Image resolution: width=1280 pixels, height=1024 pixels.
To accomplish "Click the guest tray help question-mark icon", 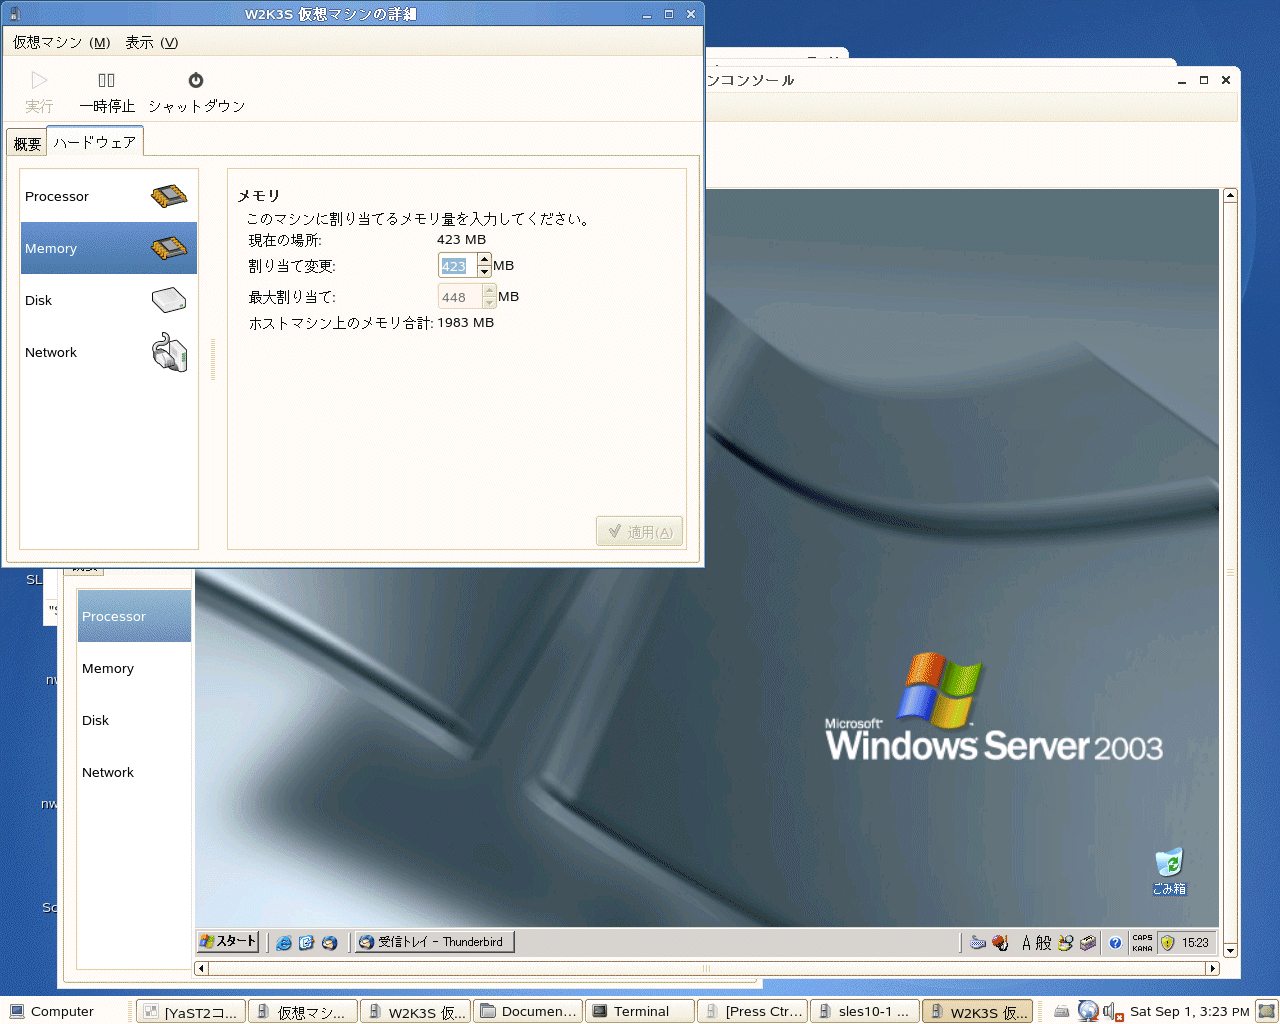I will [1115, 942].
